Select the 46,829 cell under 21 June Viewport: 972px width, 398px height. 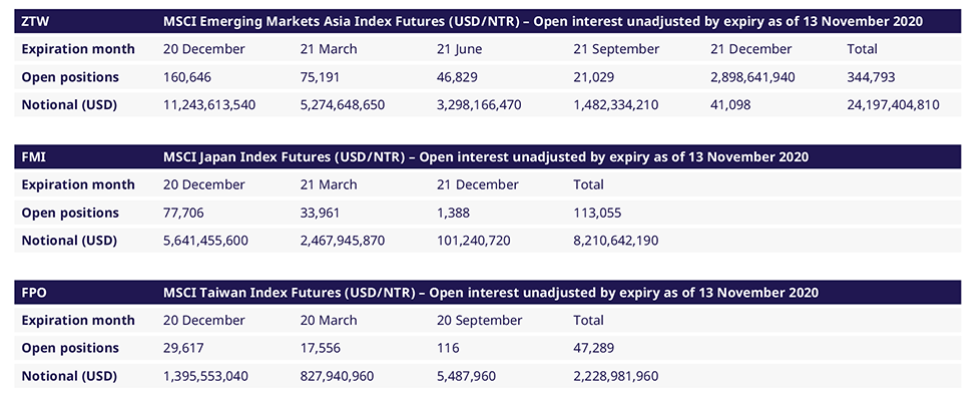[457, 77]
